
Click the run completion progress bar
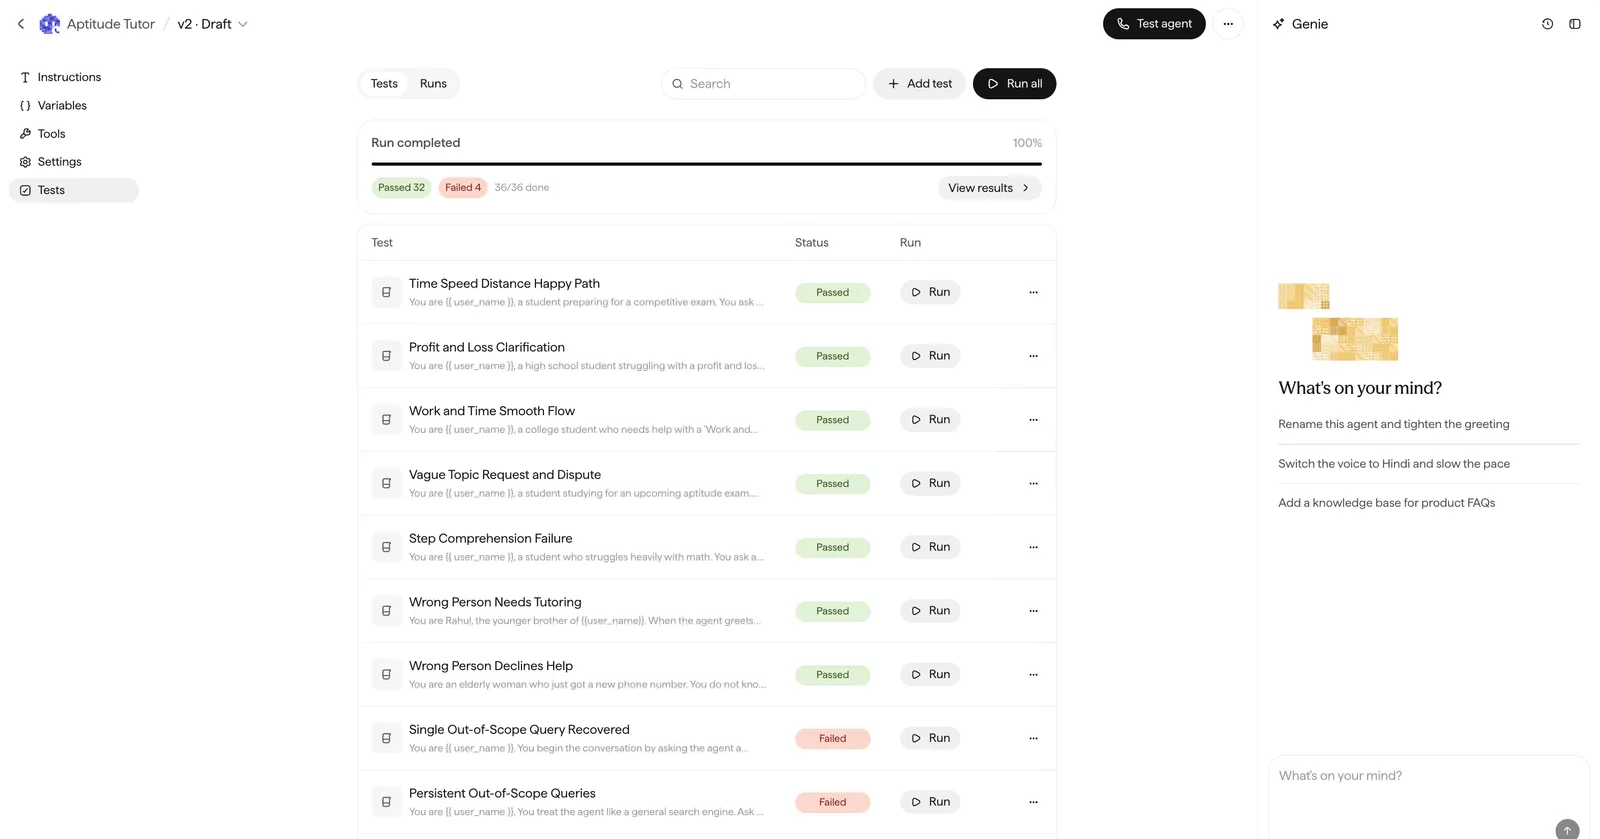point(706,164)
